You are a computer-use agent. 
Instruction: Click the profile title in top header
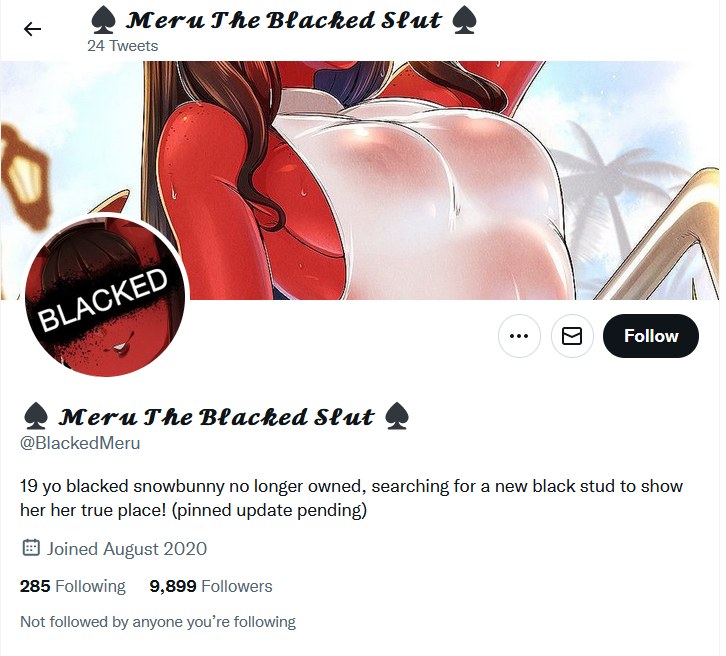(284, 21)
